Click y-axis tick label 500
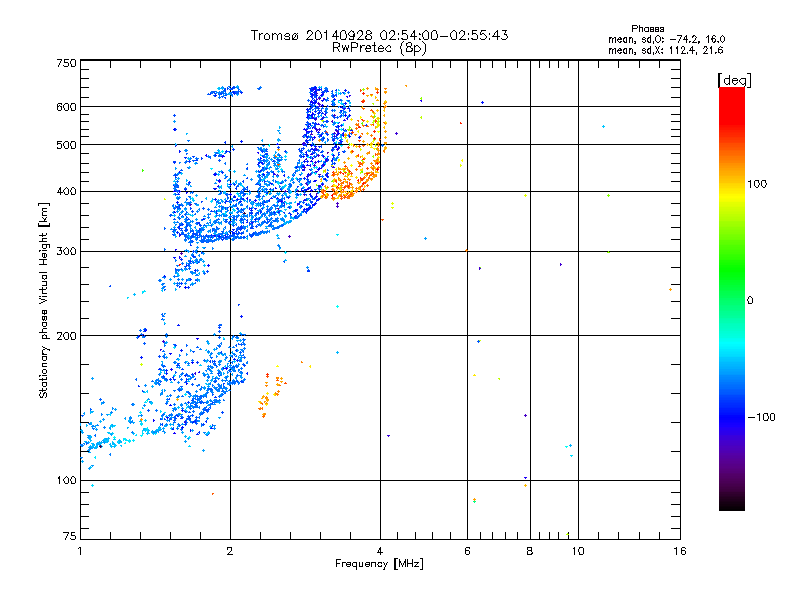The height and width of the screenshot is (600, 800). click(x=67, y=145)
